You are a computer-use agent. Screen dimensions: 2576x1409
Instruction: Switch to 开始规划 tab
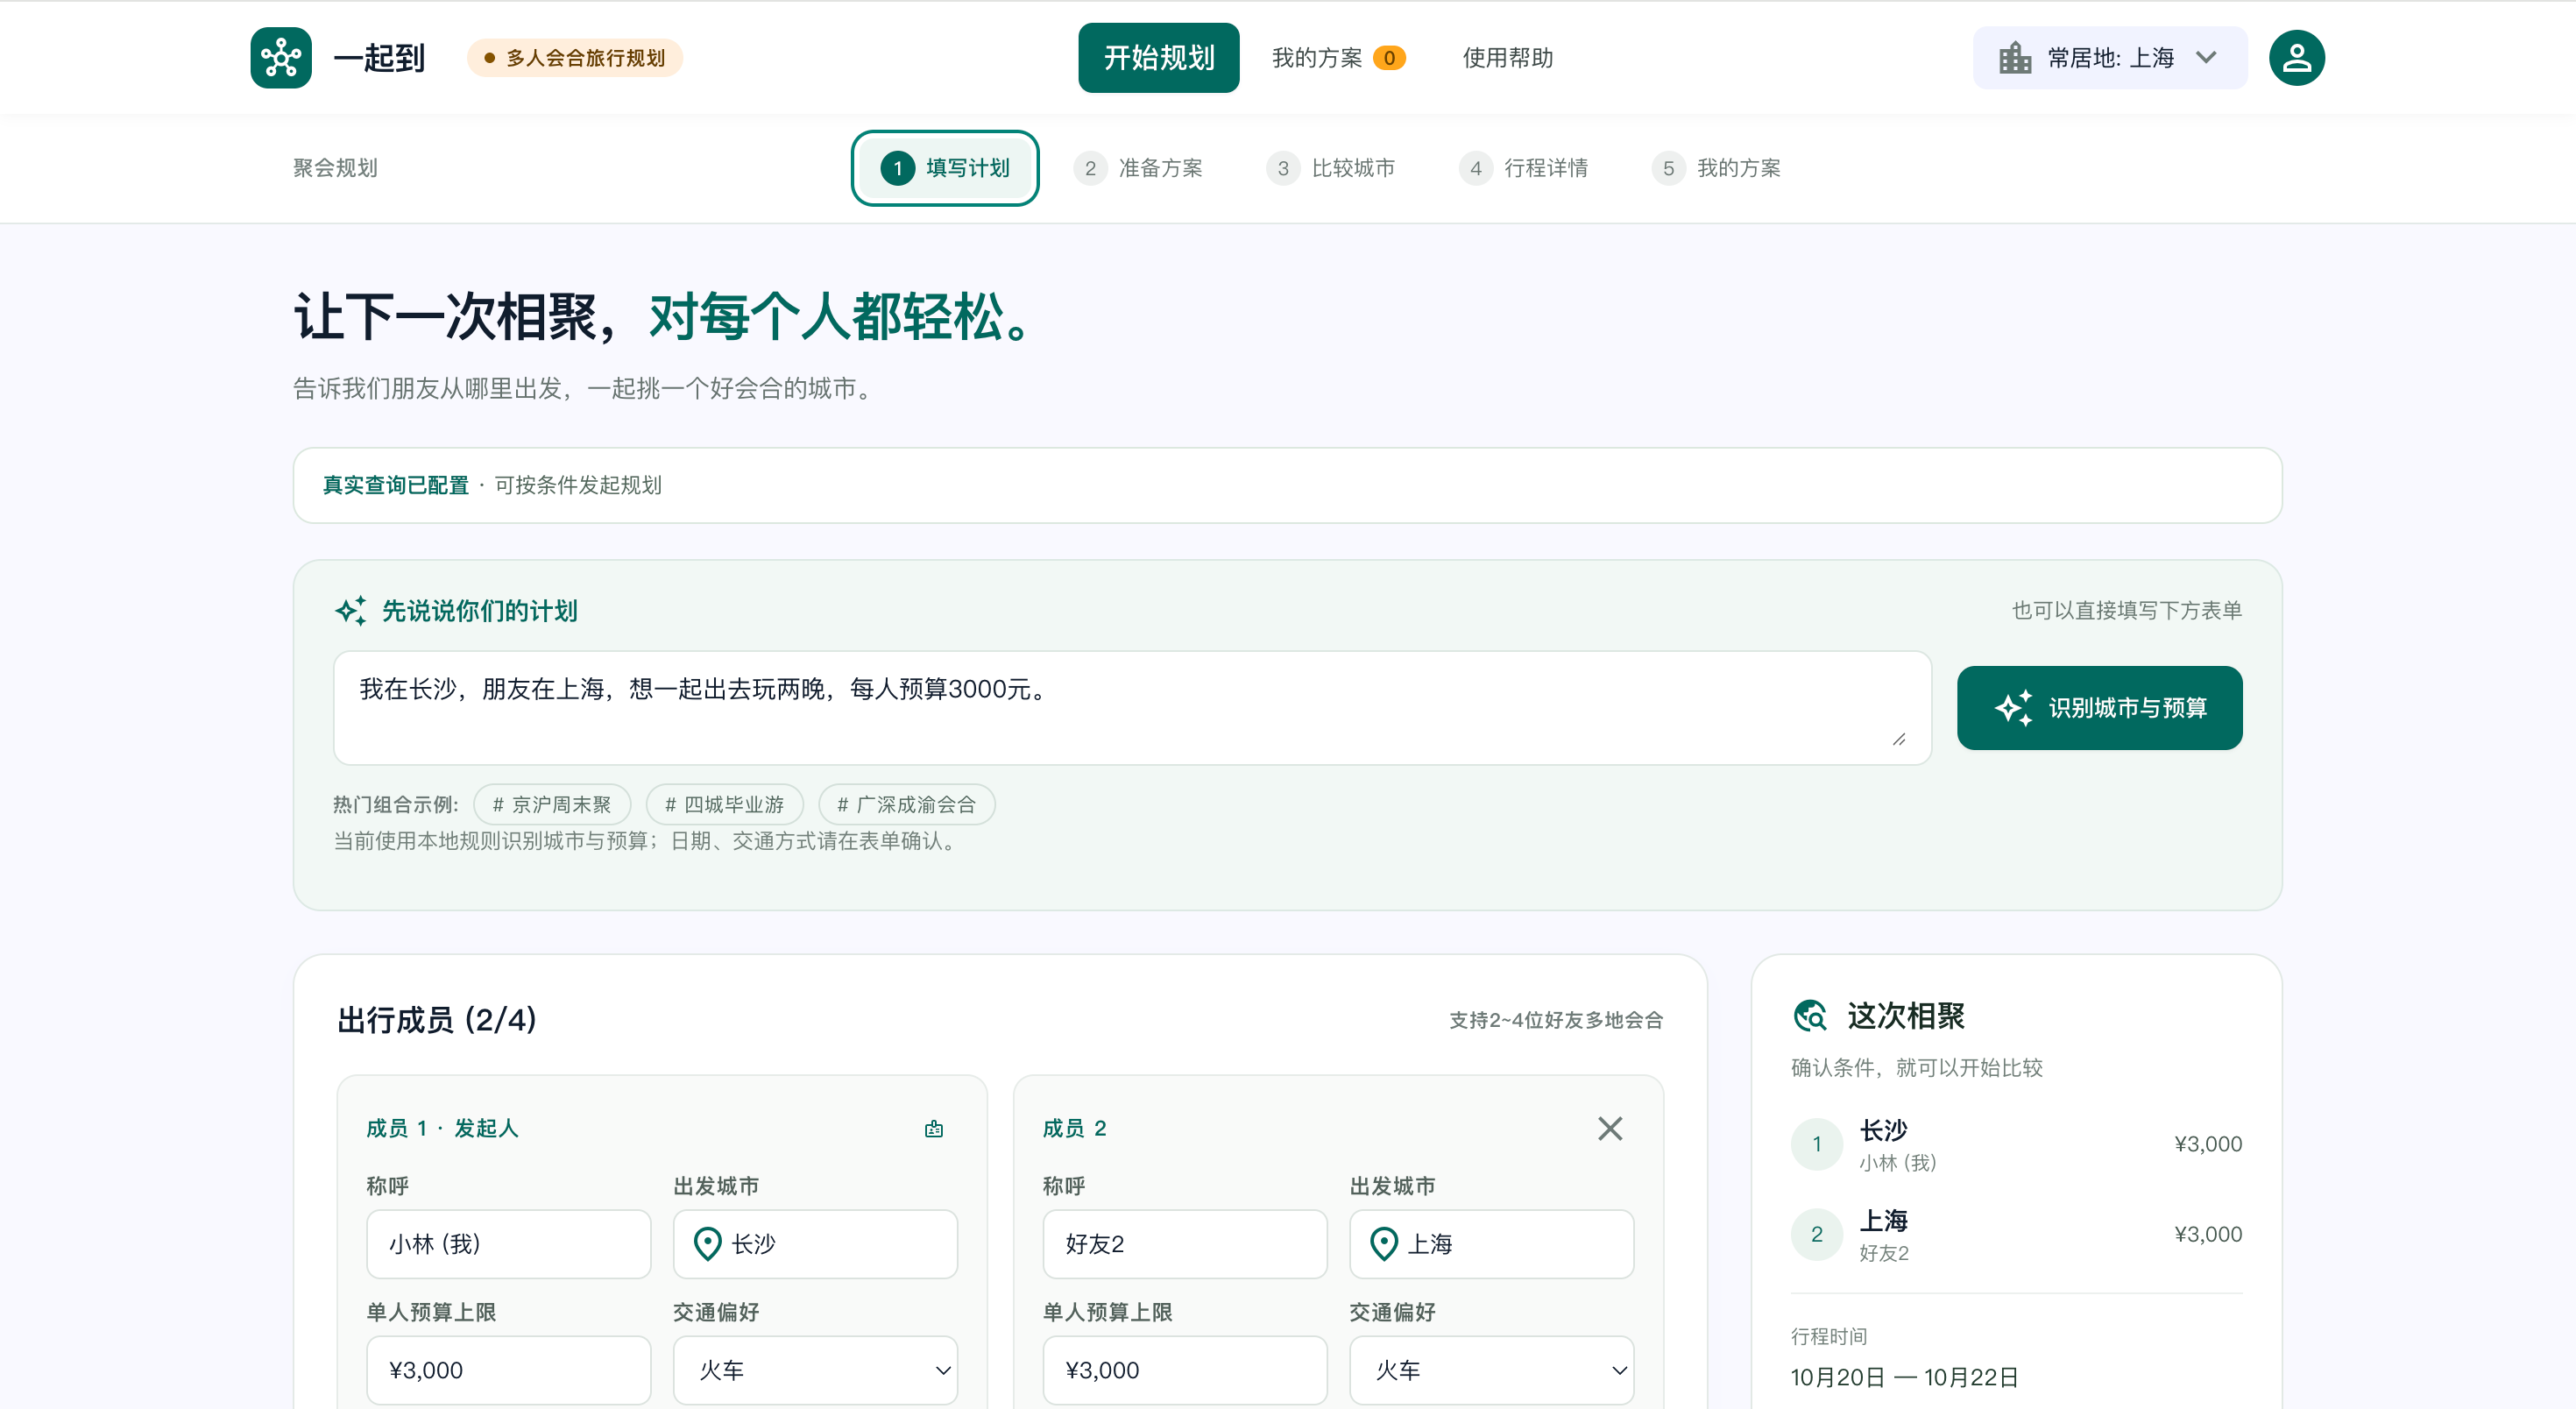[1158, 58]
